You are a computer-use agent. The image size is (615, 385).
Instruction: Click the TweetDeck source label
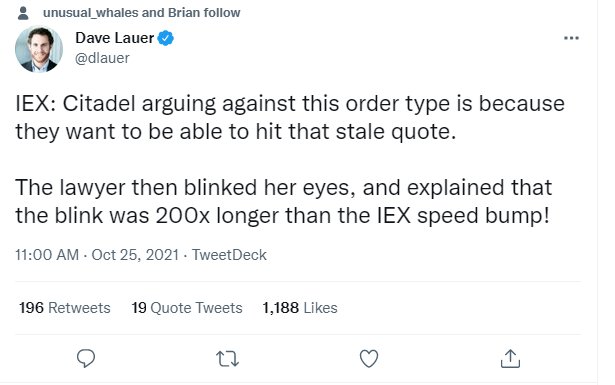click(229, 255)
